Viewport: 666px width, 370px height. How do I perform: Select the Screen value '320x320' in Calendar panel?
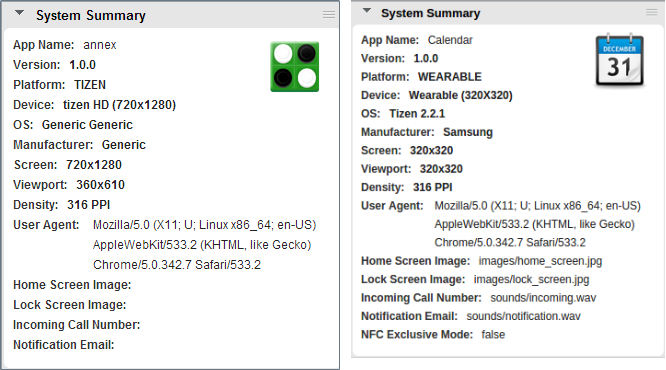coord(431,151)
